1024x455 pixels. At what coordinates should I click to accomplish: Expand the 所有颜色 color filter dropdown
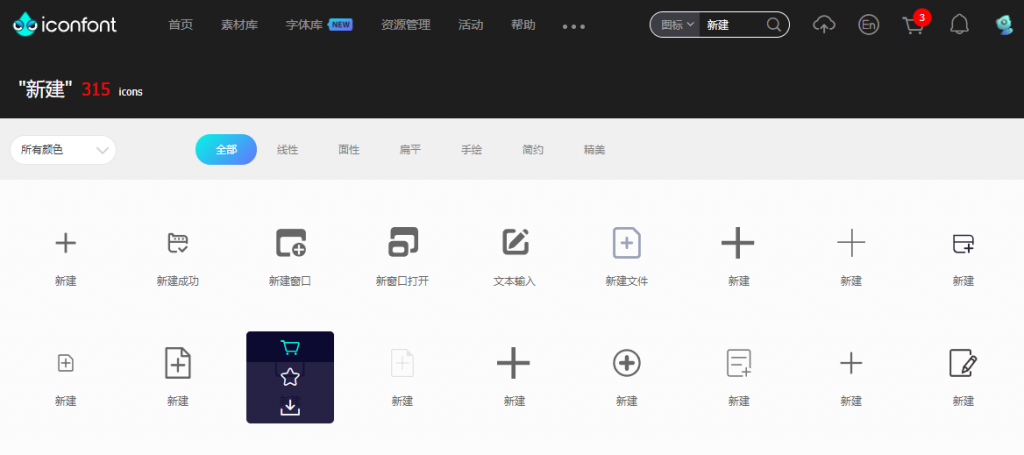(x=63, y=150)
